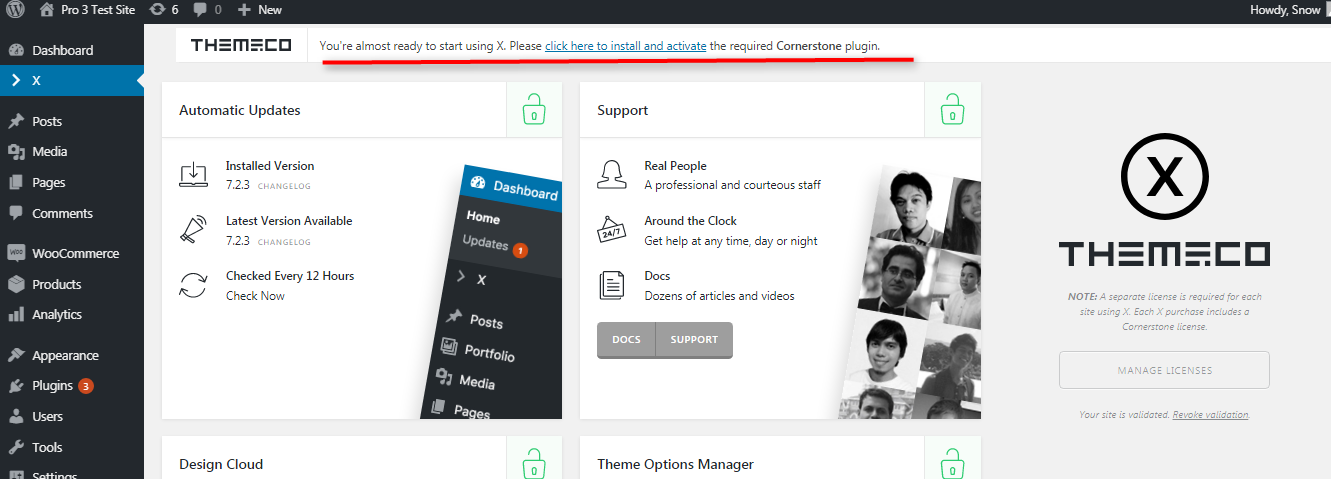Screen dimensions: 1331x479
Task: Open the Latest Version Available changelog link
Action: [x=284, y=242]
